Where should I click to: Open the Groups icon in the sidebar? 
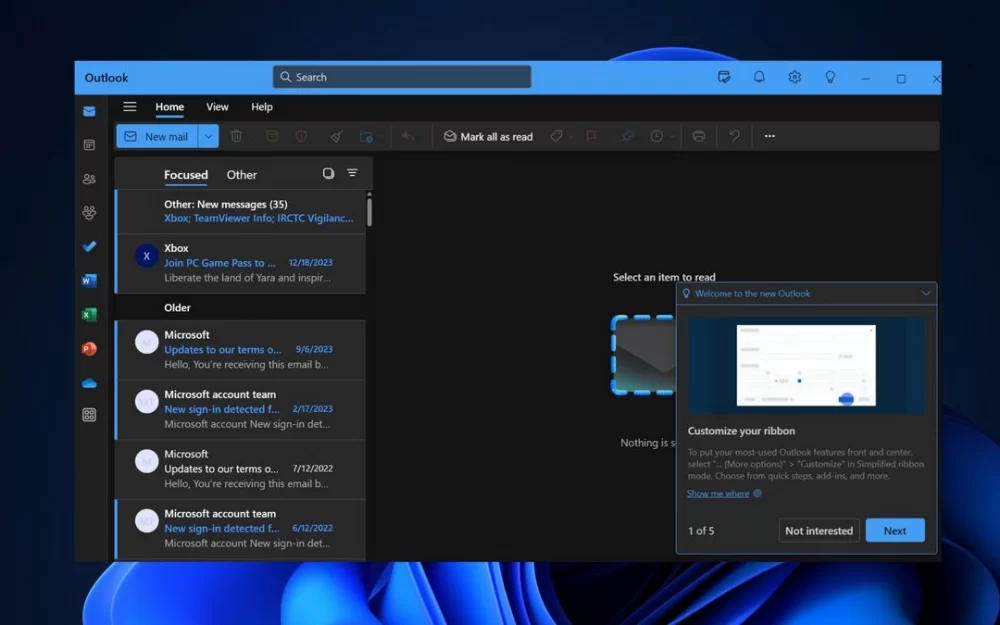89,213
